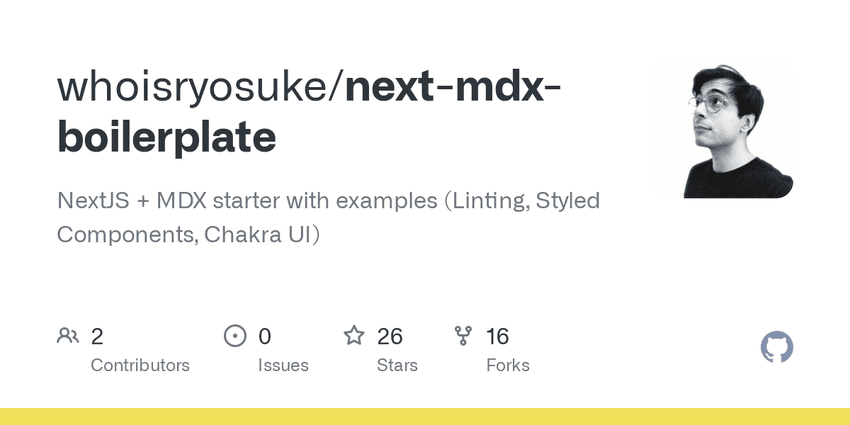Click the Issues circle-dot icon
850x425 pixels.
point(235,336)
